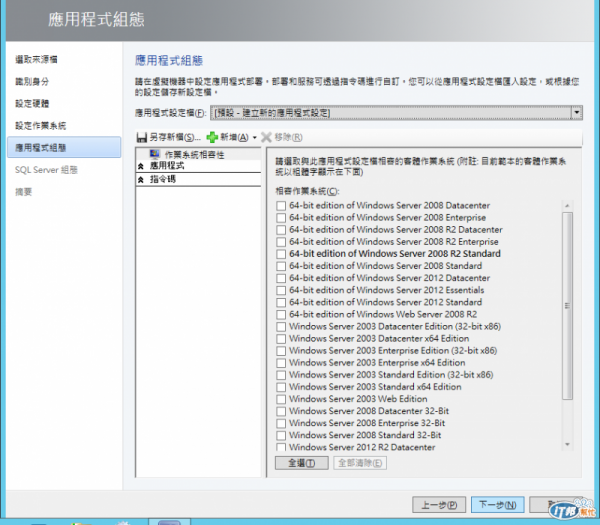Screen dimensions: 600x525
Task: Check Windows Server 2003 Enterprise Edition (32-bit x86)
Action: [281, 351]
